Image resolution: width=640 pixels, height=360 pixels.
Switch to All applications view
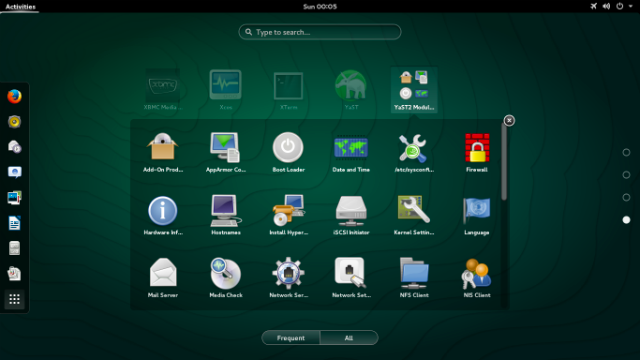349,338
